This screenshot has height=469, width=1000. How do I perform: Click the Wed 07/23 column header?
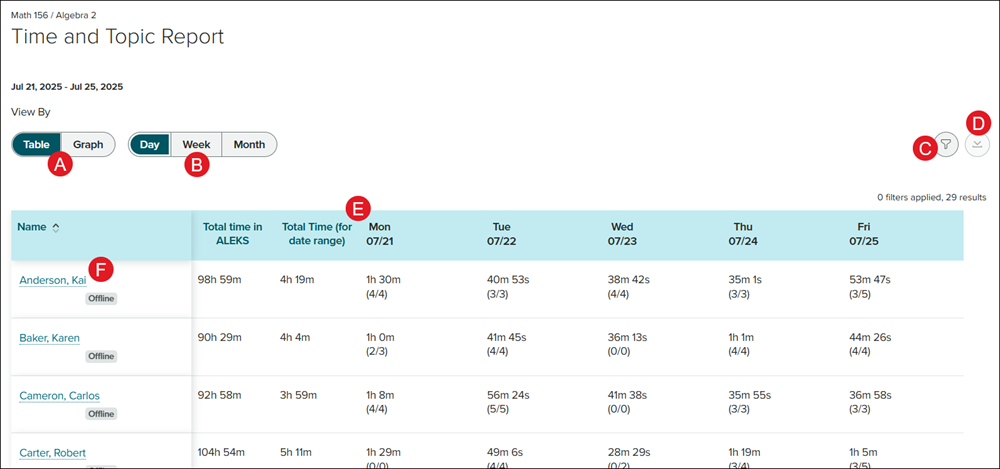point(622,234)
